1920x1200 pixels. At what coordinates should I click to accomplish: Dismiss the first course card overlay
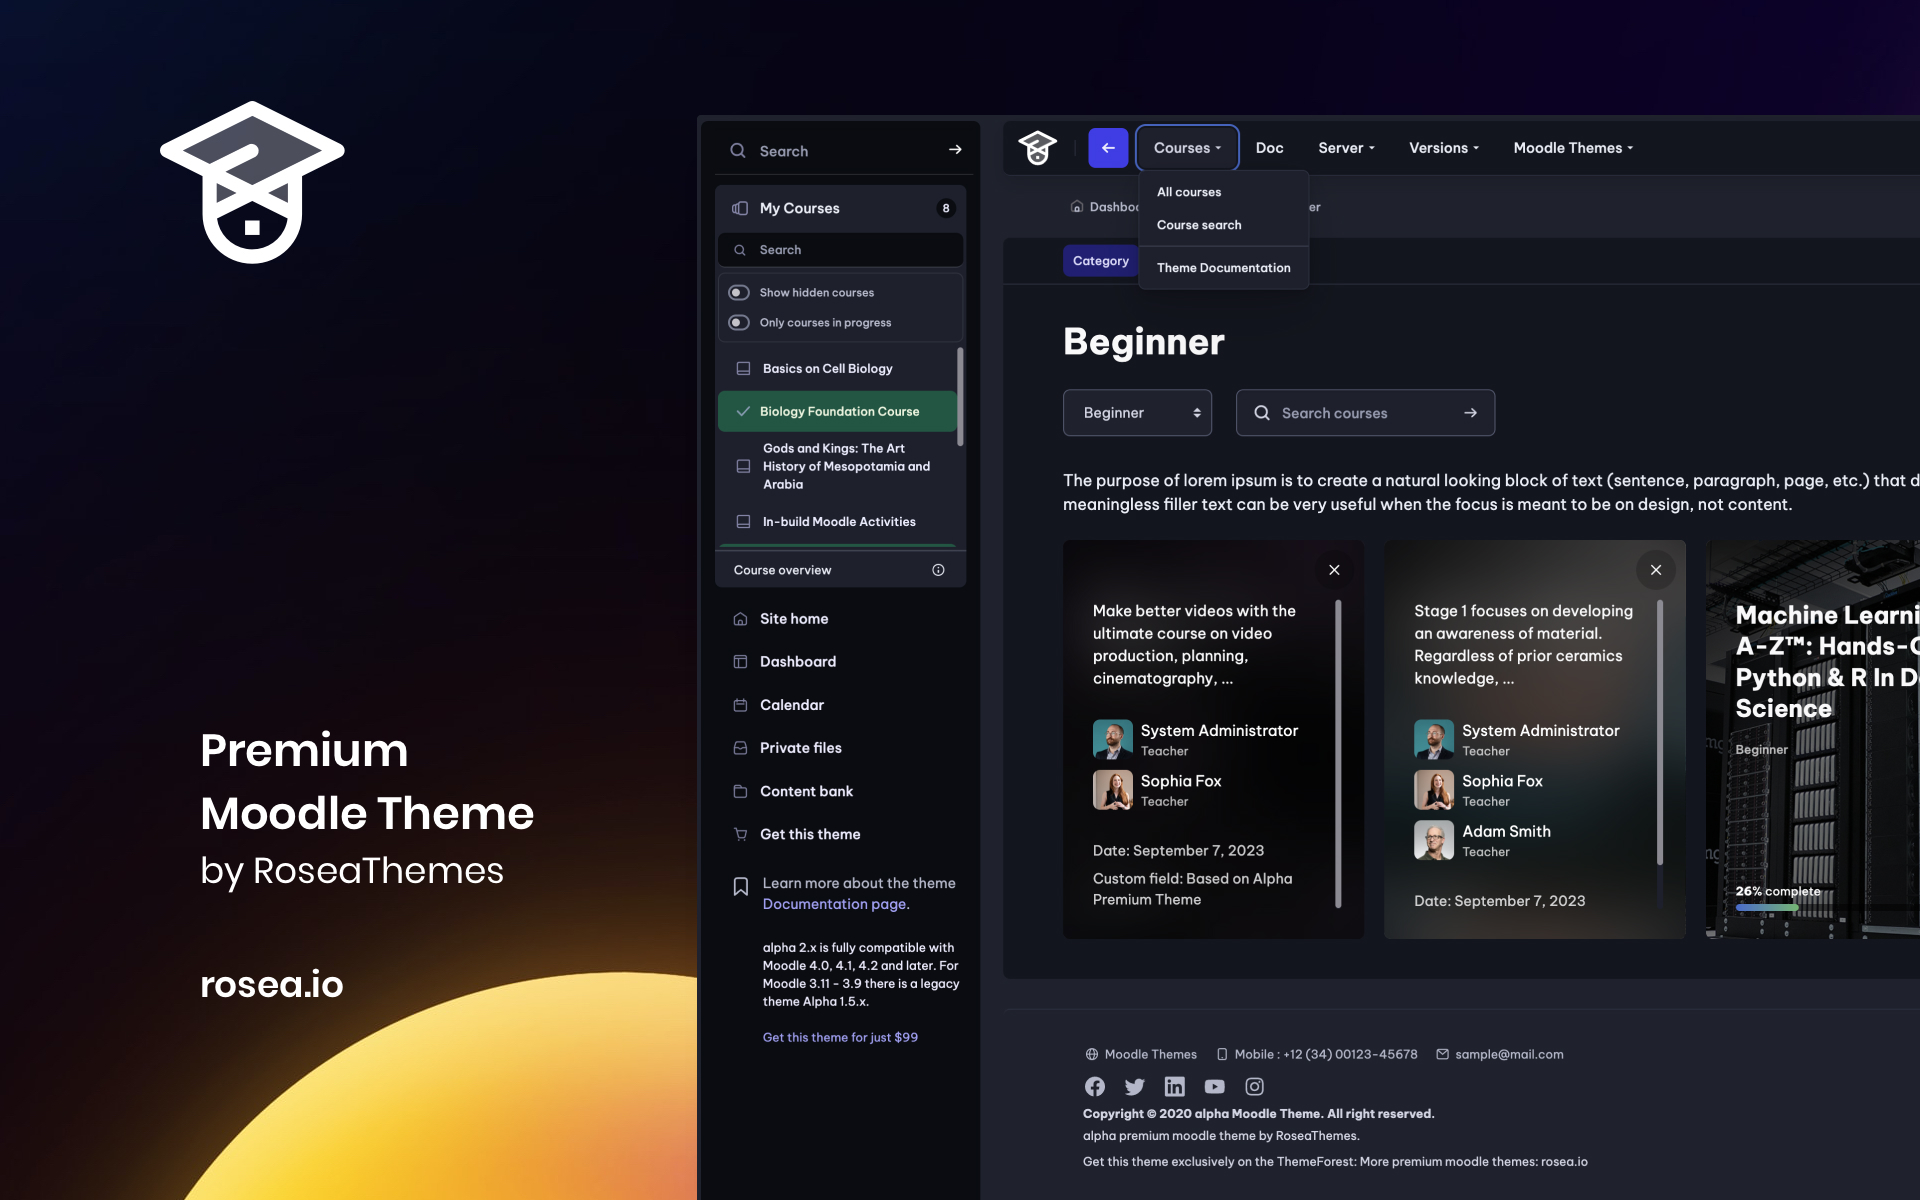1334,570
